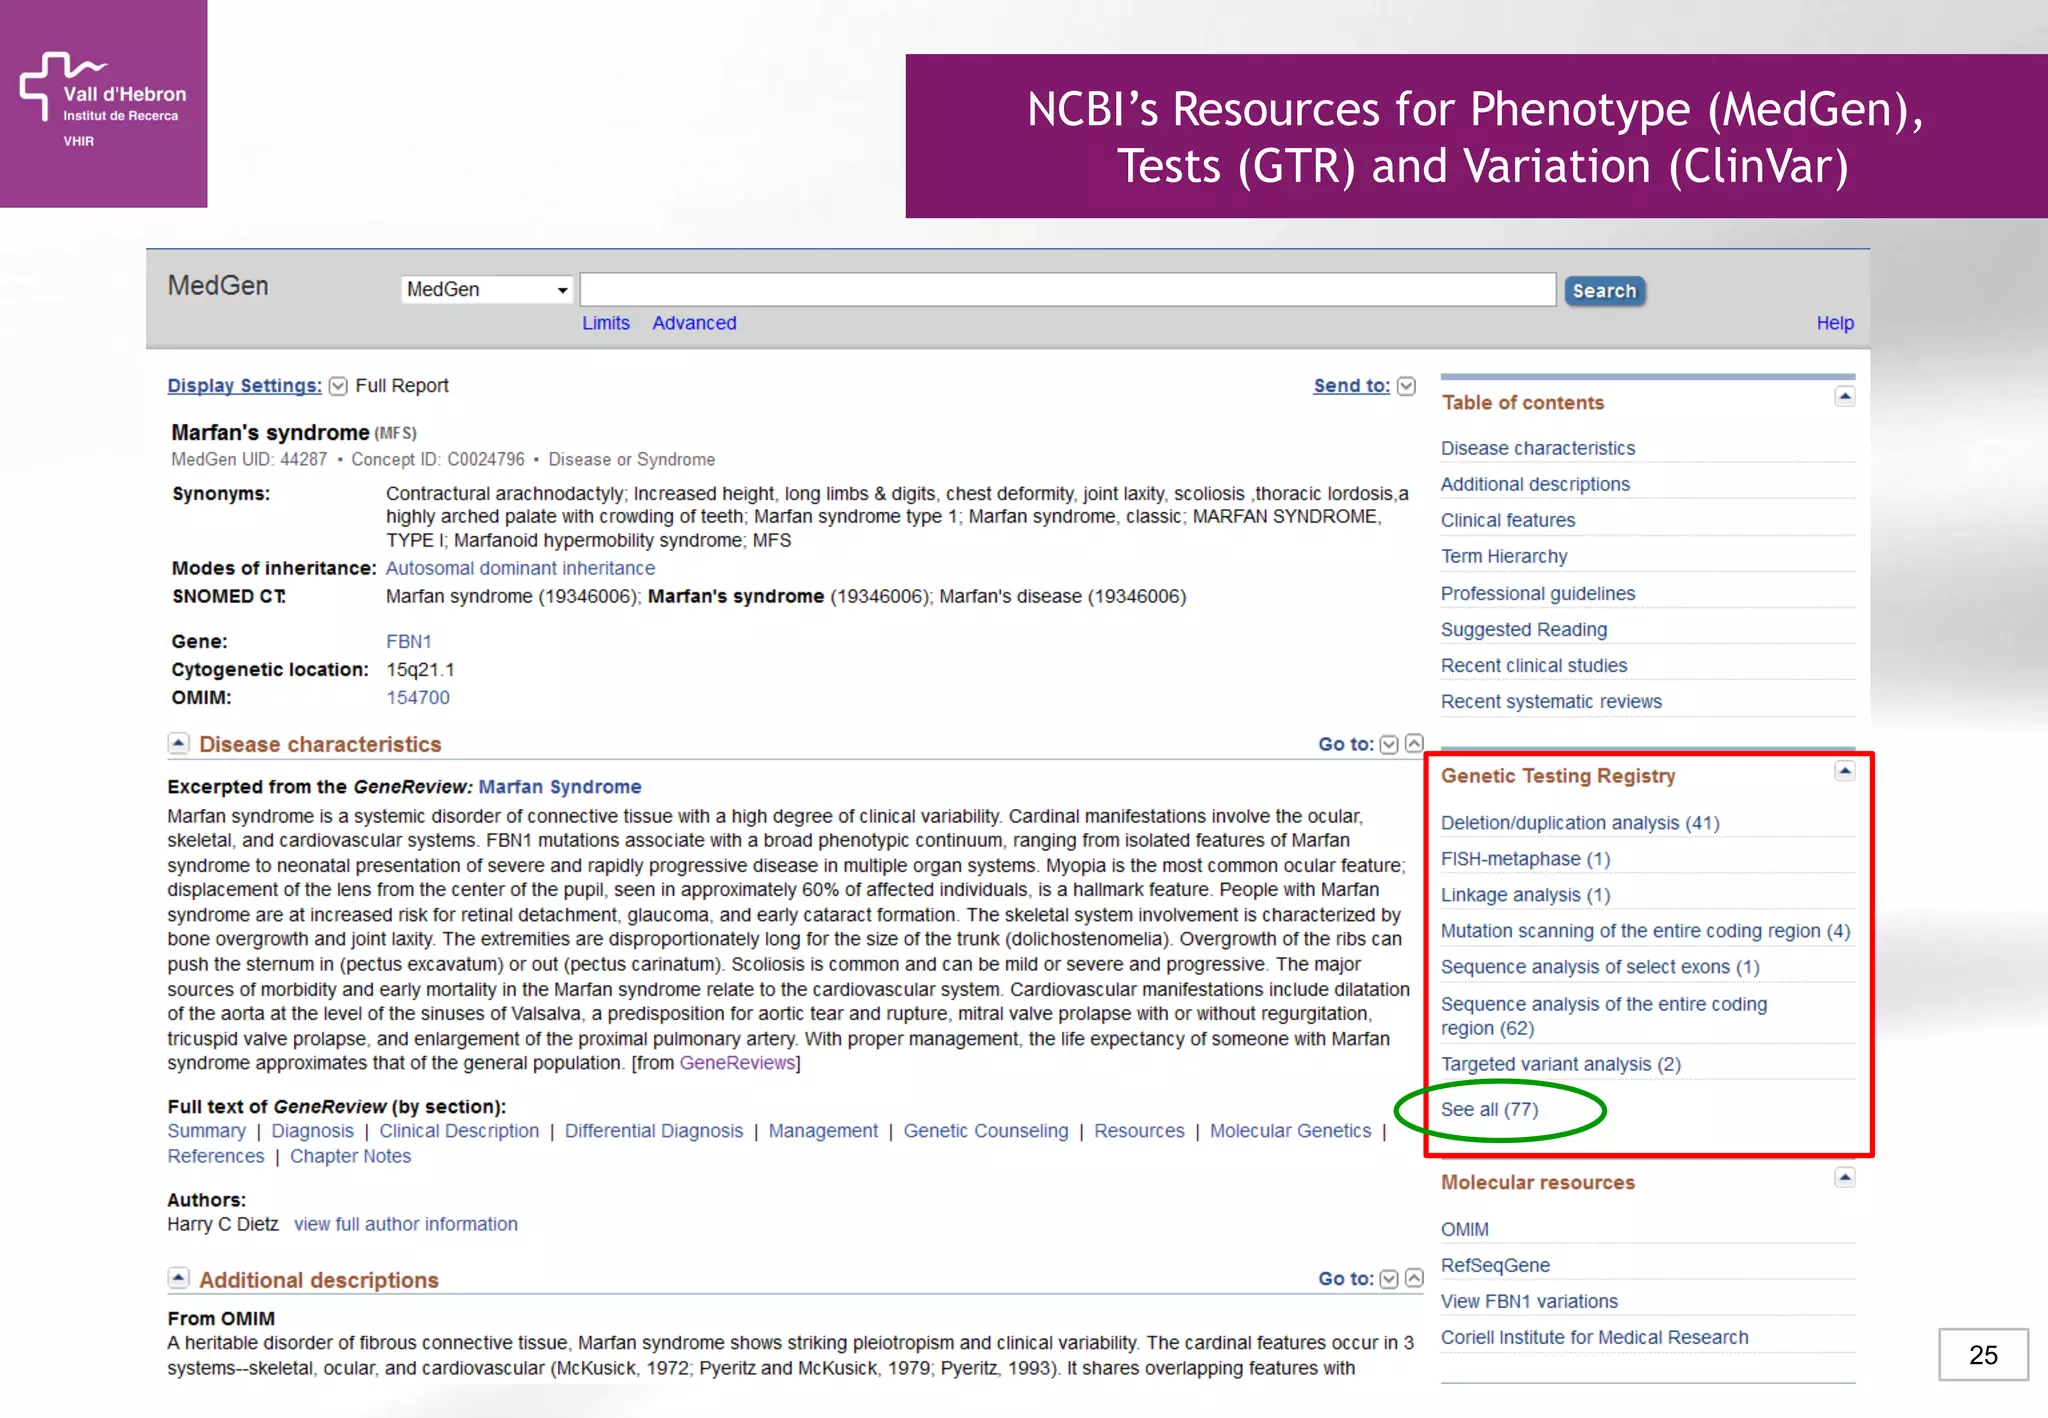
Task: Go to Disease characteristics in contents
Action: point(1538,448)
